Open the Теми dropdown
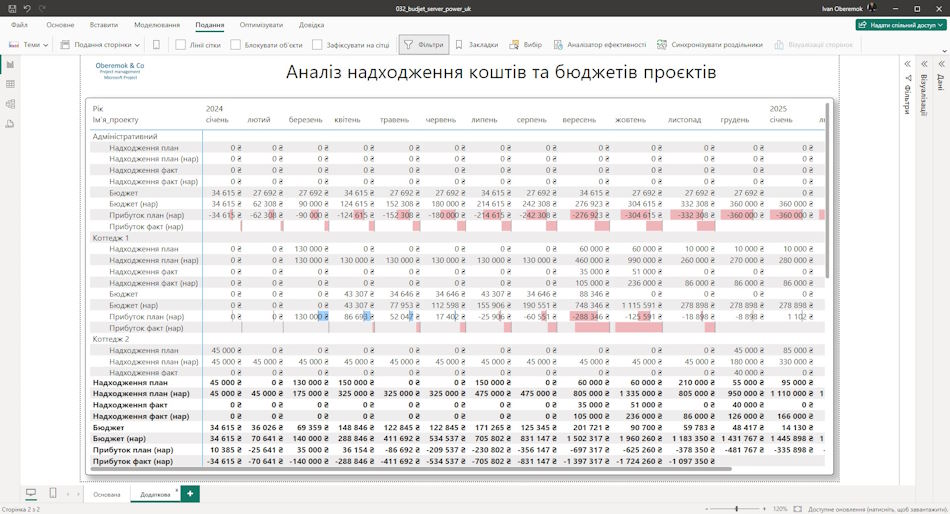 tap(28, 45)
